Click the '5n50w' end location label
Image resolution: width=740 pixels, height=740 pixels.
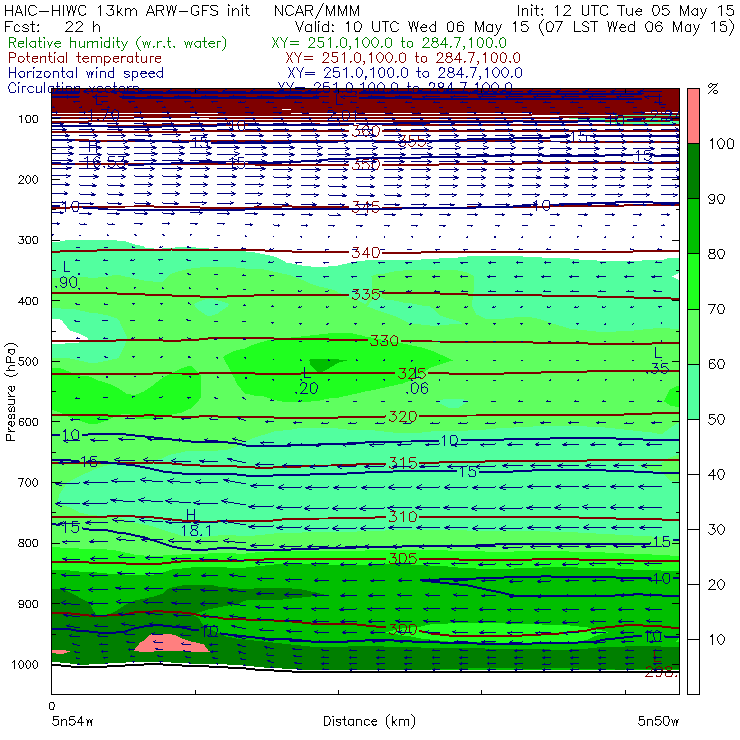pos(658,721)
